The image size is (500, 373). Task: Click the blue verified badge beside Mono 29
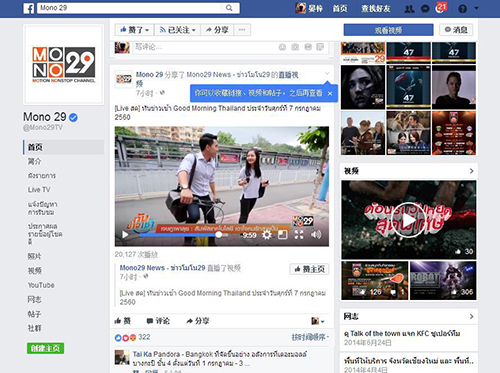(73, 117)
